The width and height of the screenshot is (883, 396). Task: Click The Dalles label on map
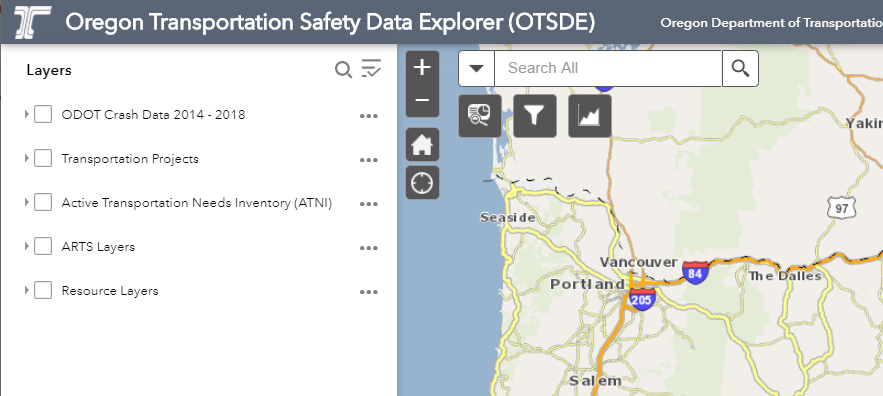pos(784,276)
